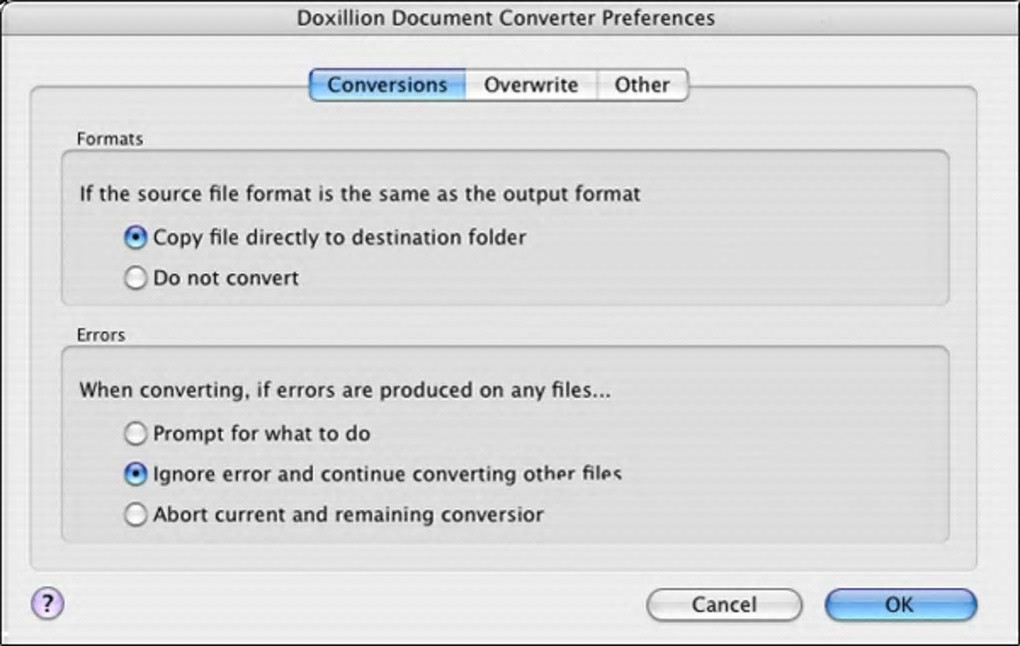The image size is (1020, 646).
Task: Select the 'Ignore error and continue' radio button
Action: pos(135,474)
